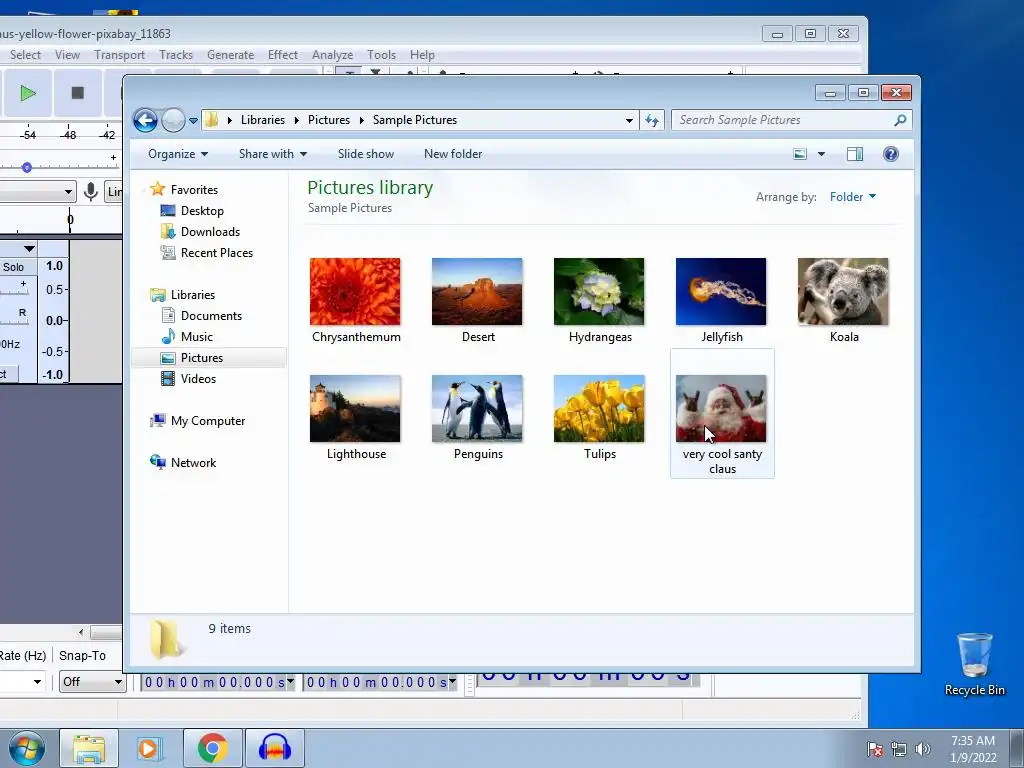
Task: Click New folder button
Action: (x=453, y=154)
